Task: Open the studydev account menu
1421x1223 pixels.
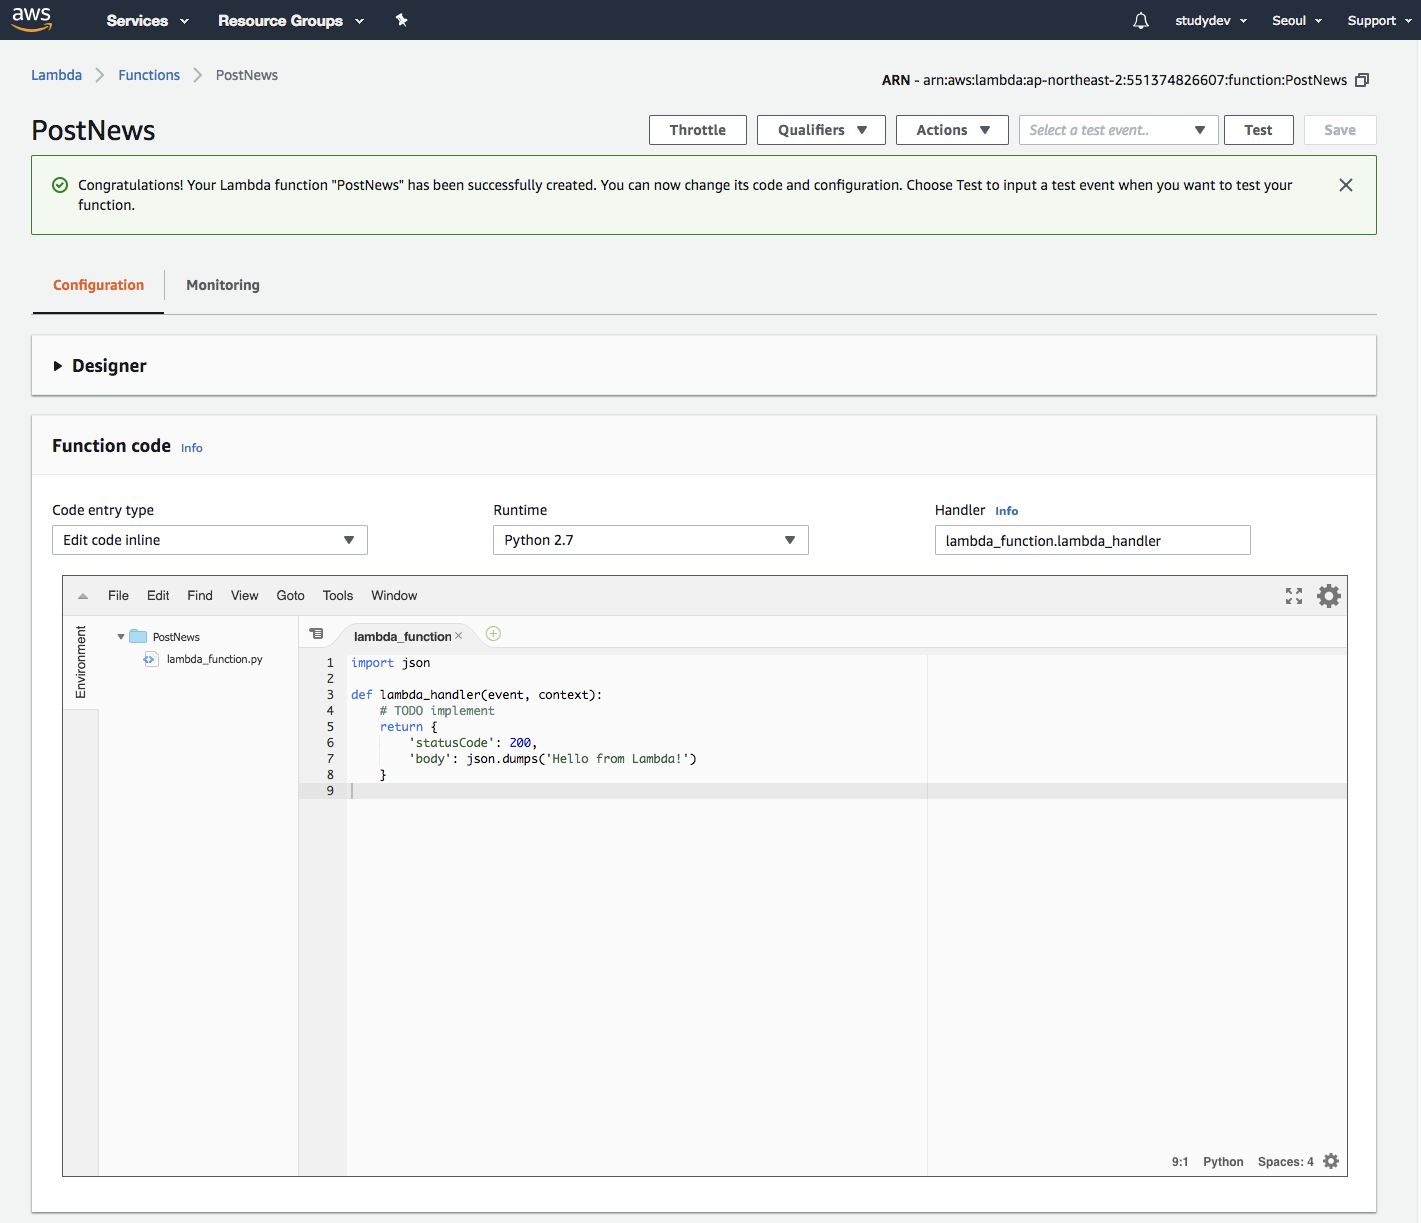Action: point(1211,20)
